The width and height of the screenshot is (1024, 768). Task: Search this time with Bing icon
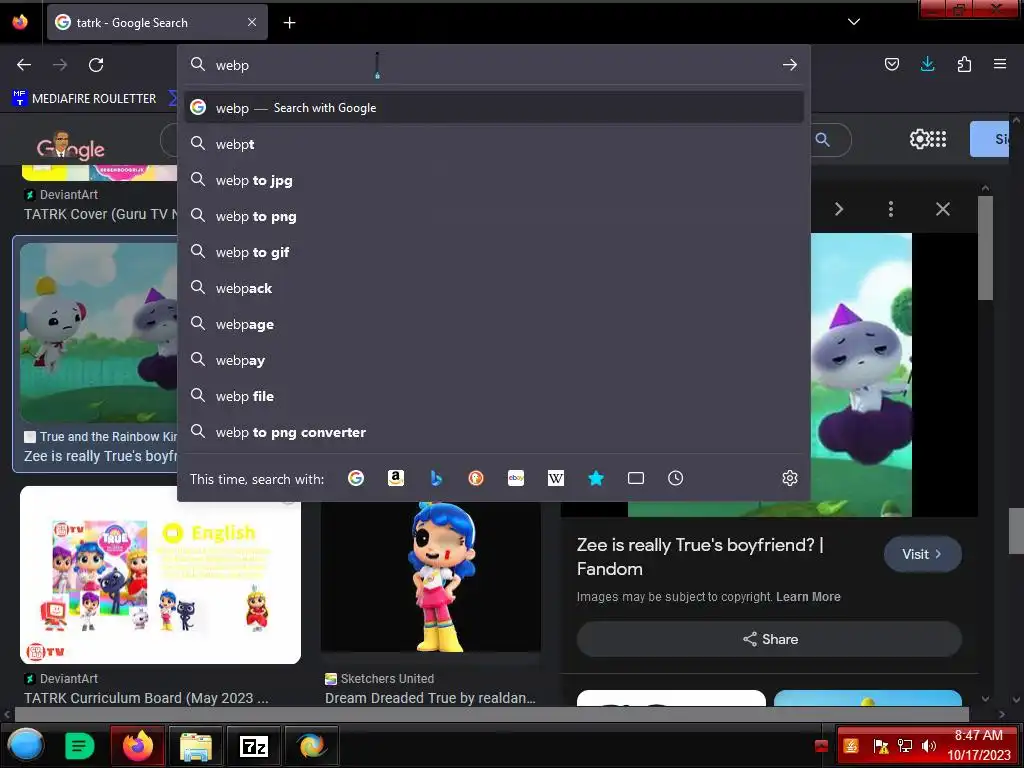tap(436, 478)
